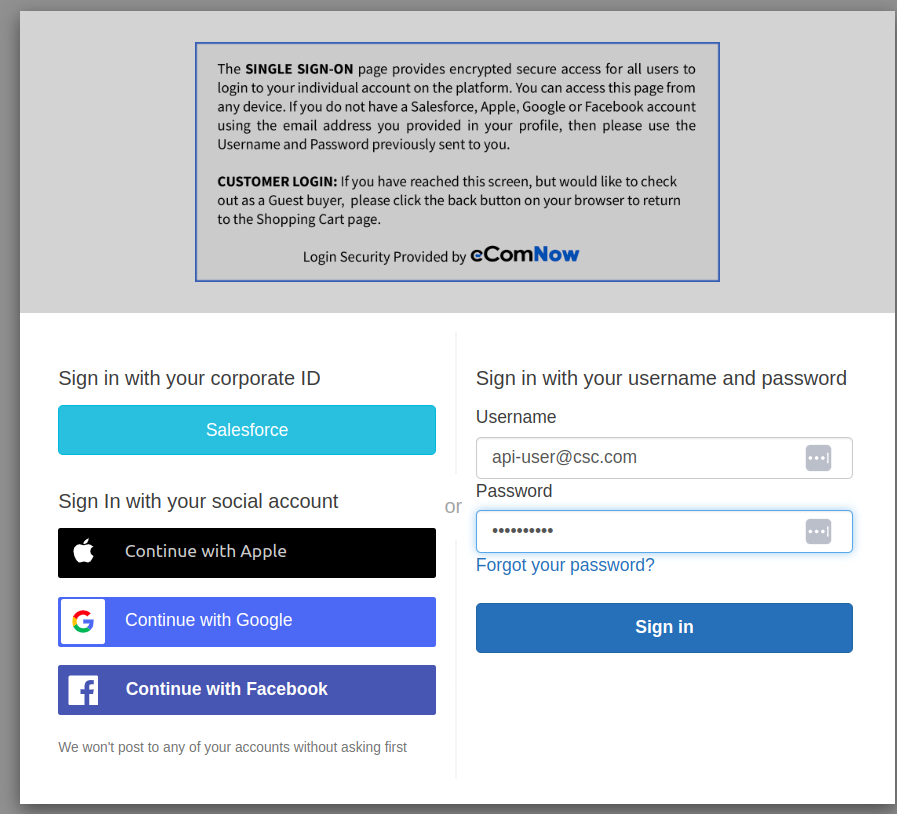This screenshot has width=897, height=814.
Task: Click the Facebook f icon
Action: [x=82, y=689]
